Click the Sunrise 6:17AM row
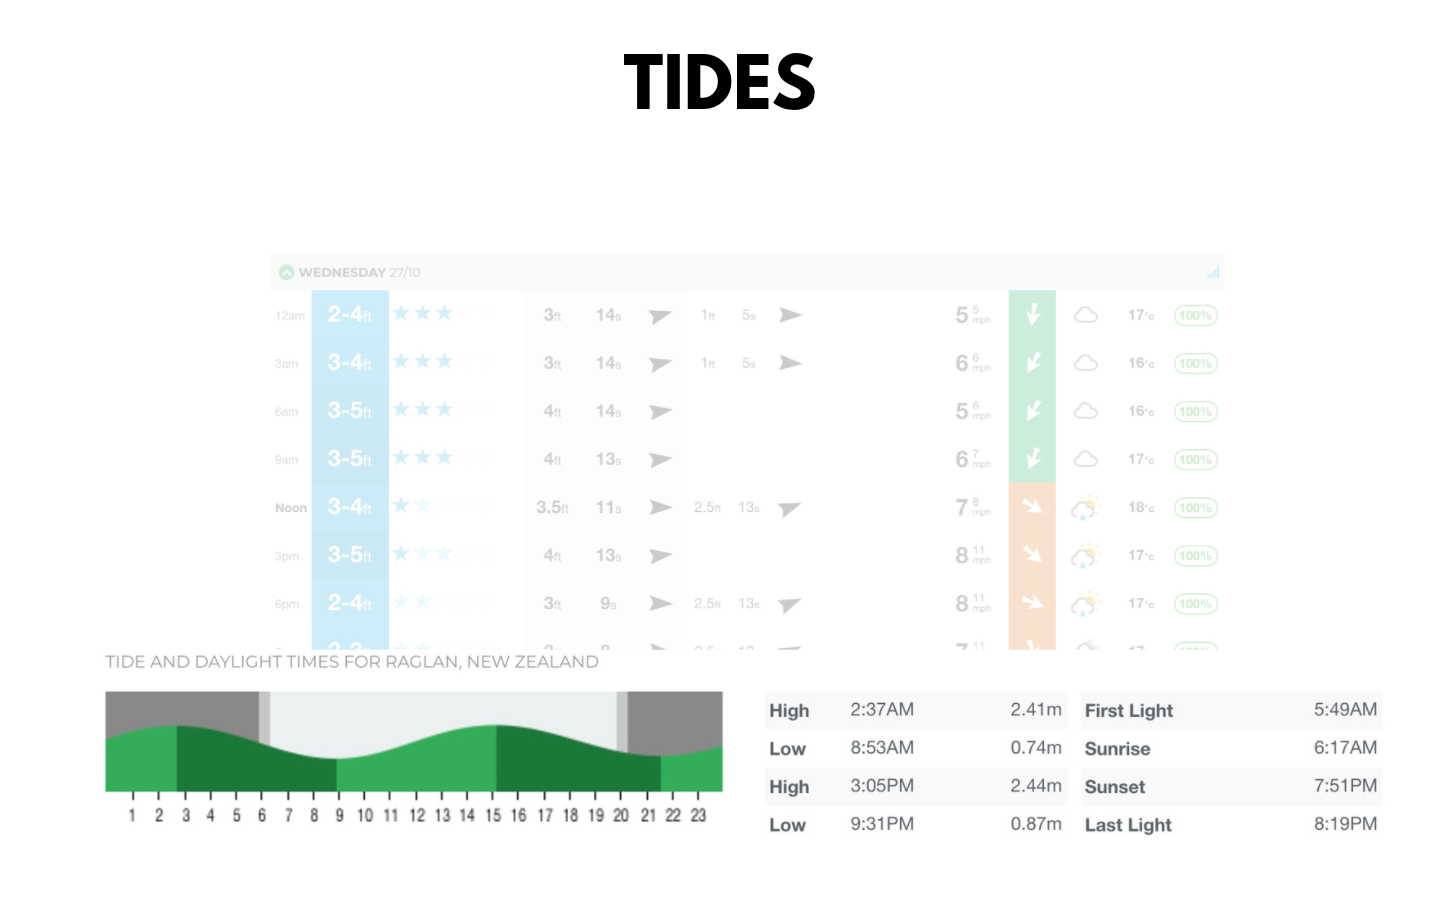Viewport: 1440px width, 900px height. 1230,748
